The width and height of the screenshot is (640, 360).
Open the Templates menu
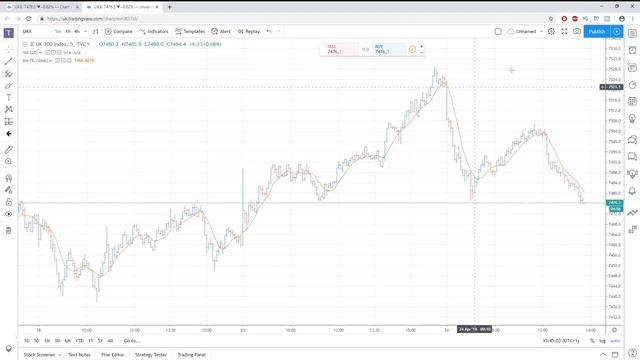pyautogui.click(x=190, y=31)
